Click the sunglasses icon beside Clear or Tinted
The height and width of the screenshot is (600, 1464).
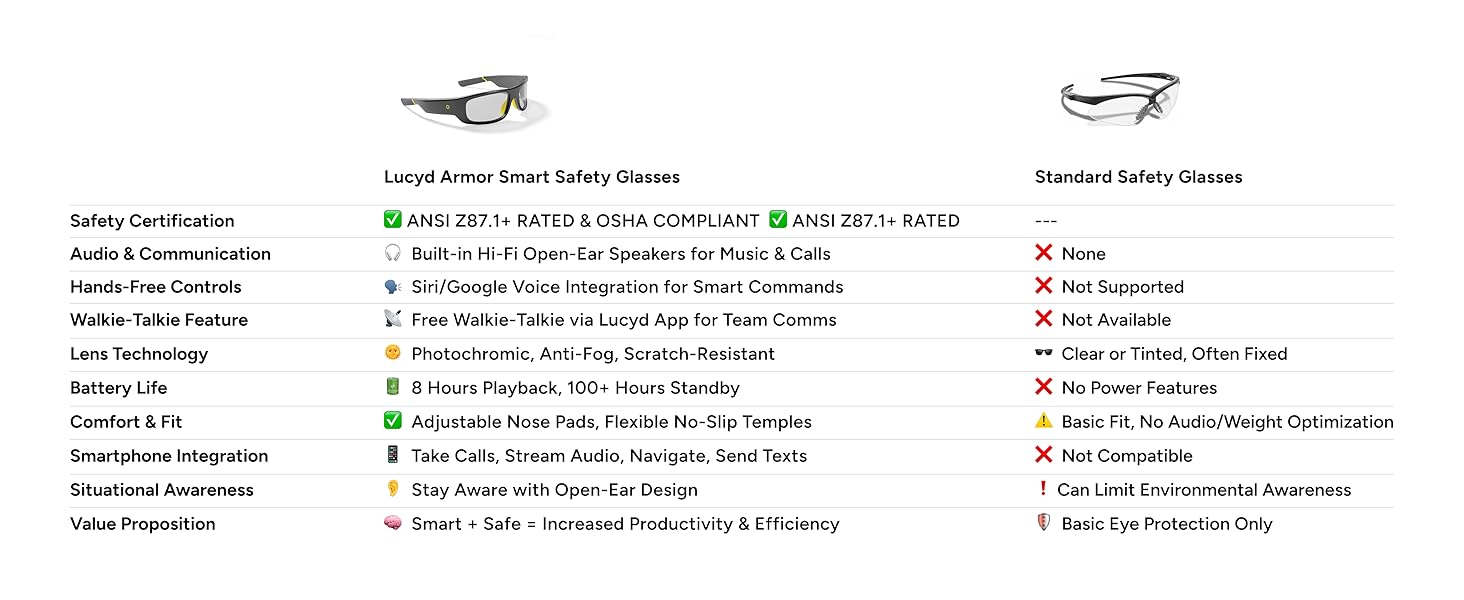pos(1044,353)
